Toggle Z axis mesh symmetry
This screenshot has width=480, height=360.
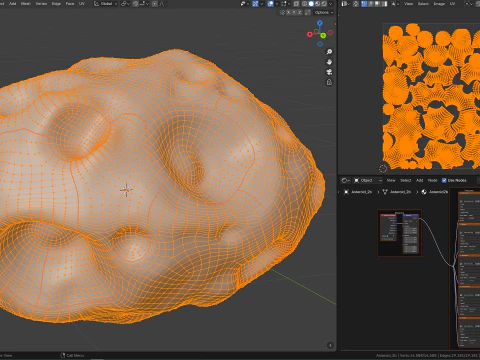300,12
